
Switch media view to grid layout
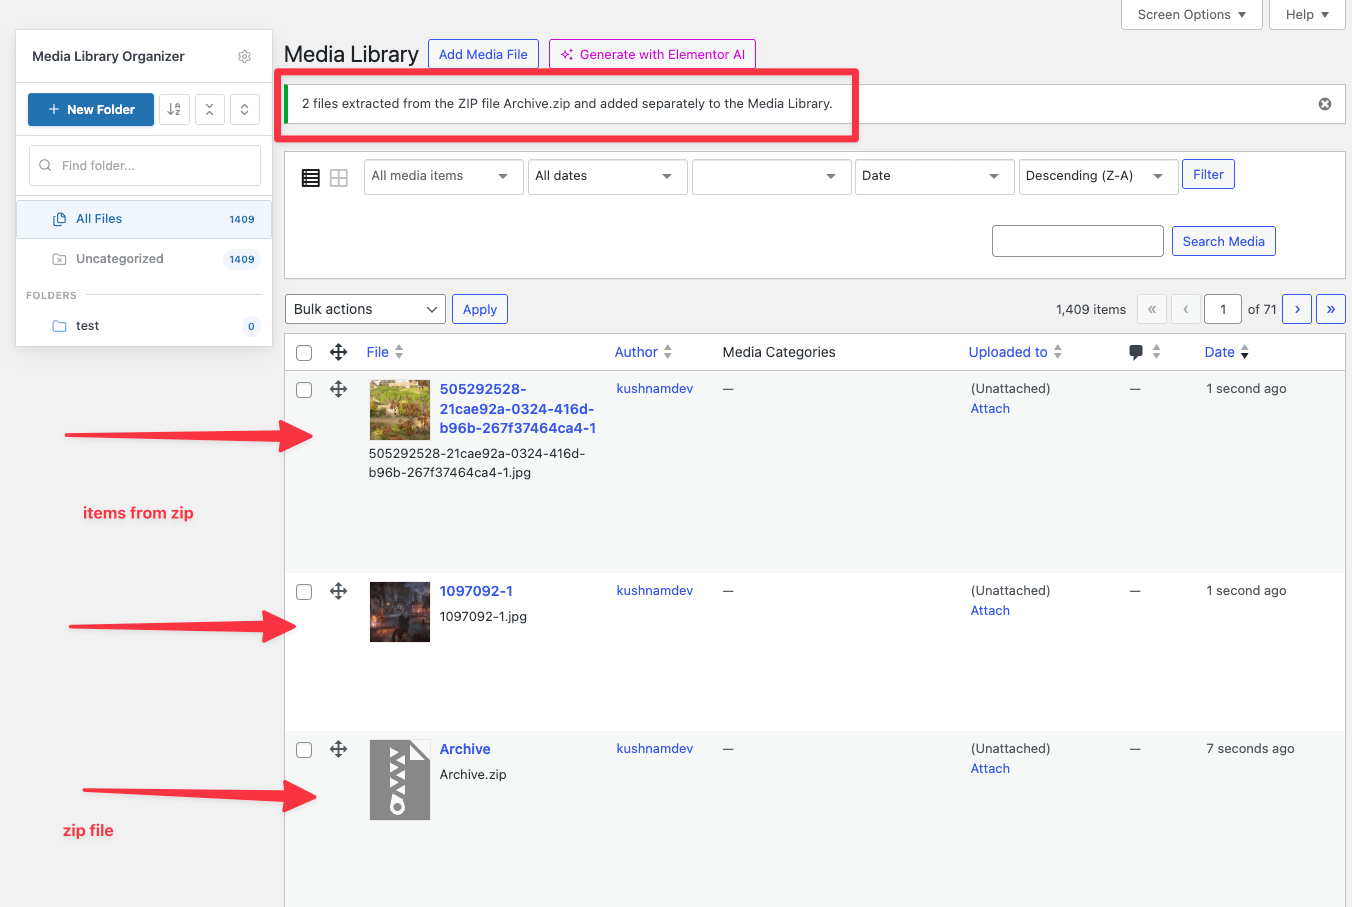pos(339,177)
